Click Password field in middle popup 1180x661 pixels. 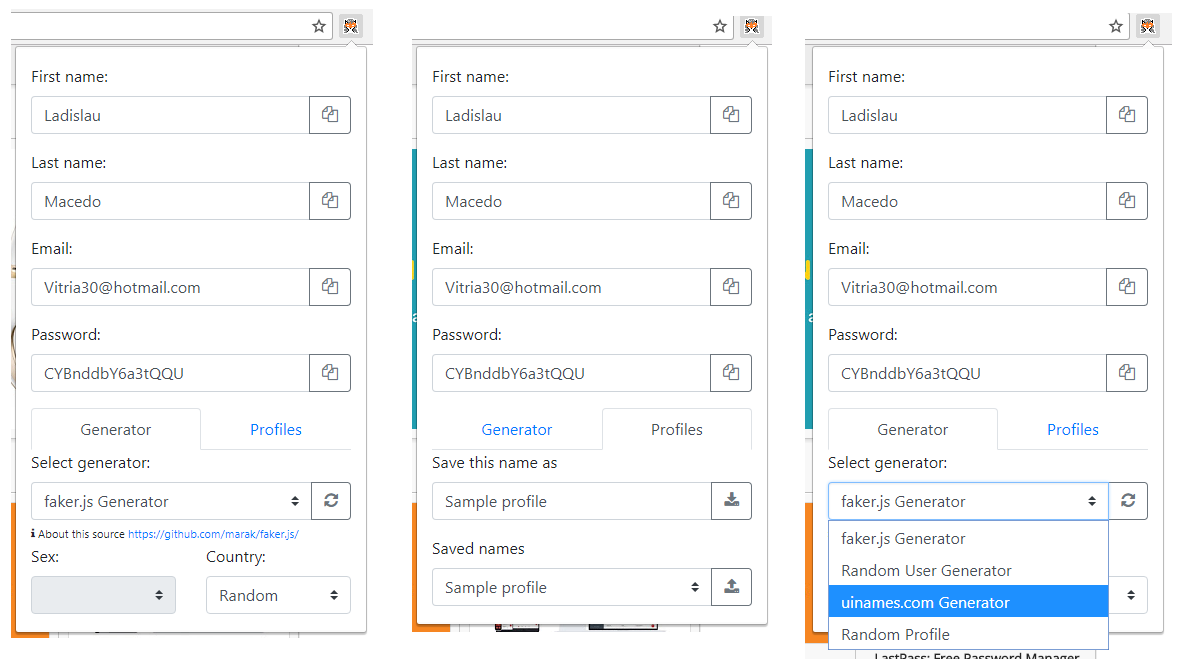tap(571, 373)
